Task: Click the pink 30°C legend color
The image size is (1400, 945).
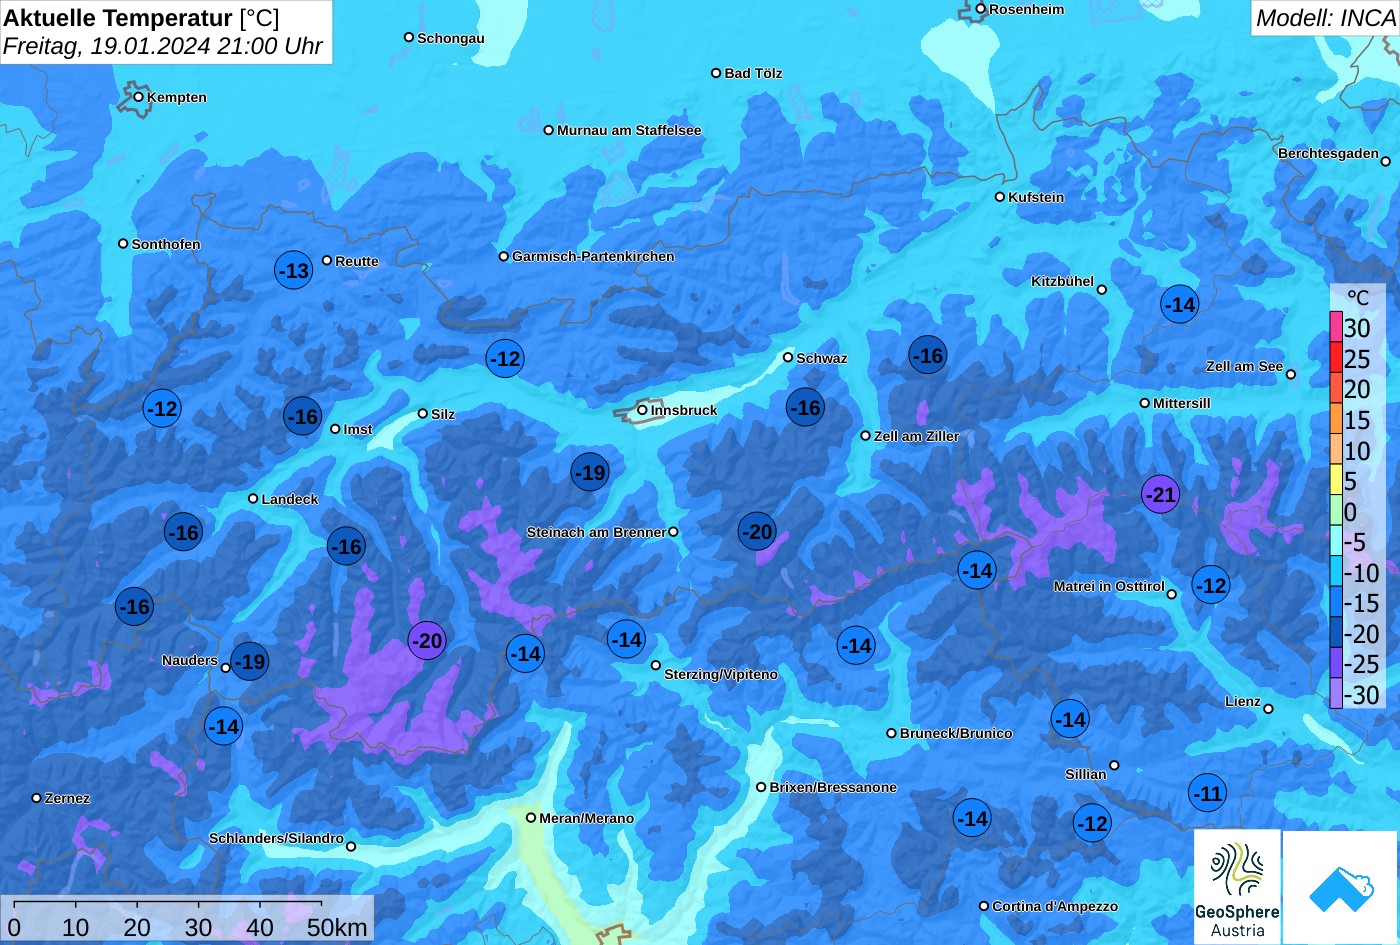Action: pyautogui.click(x=1336, y=327)
